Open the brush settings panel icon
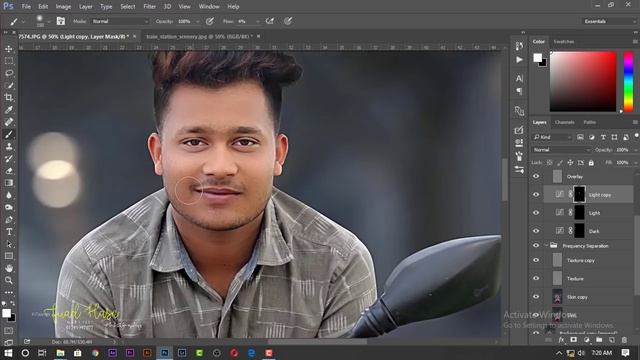Screen dimensions: 640x360 coord(60,21)
